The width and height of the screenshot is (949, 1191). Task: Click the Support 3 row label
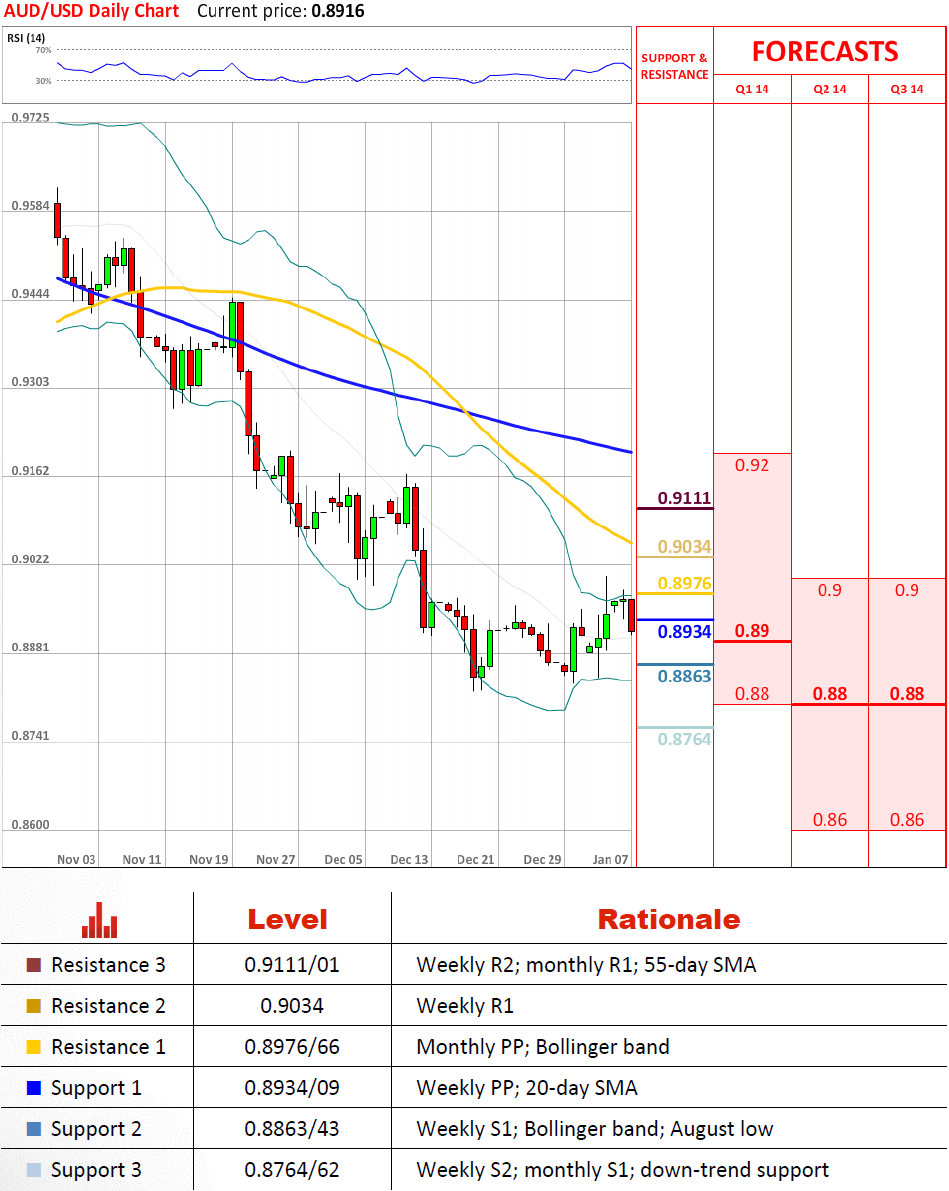click(96, 1170)
